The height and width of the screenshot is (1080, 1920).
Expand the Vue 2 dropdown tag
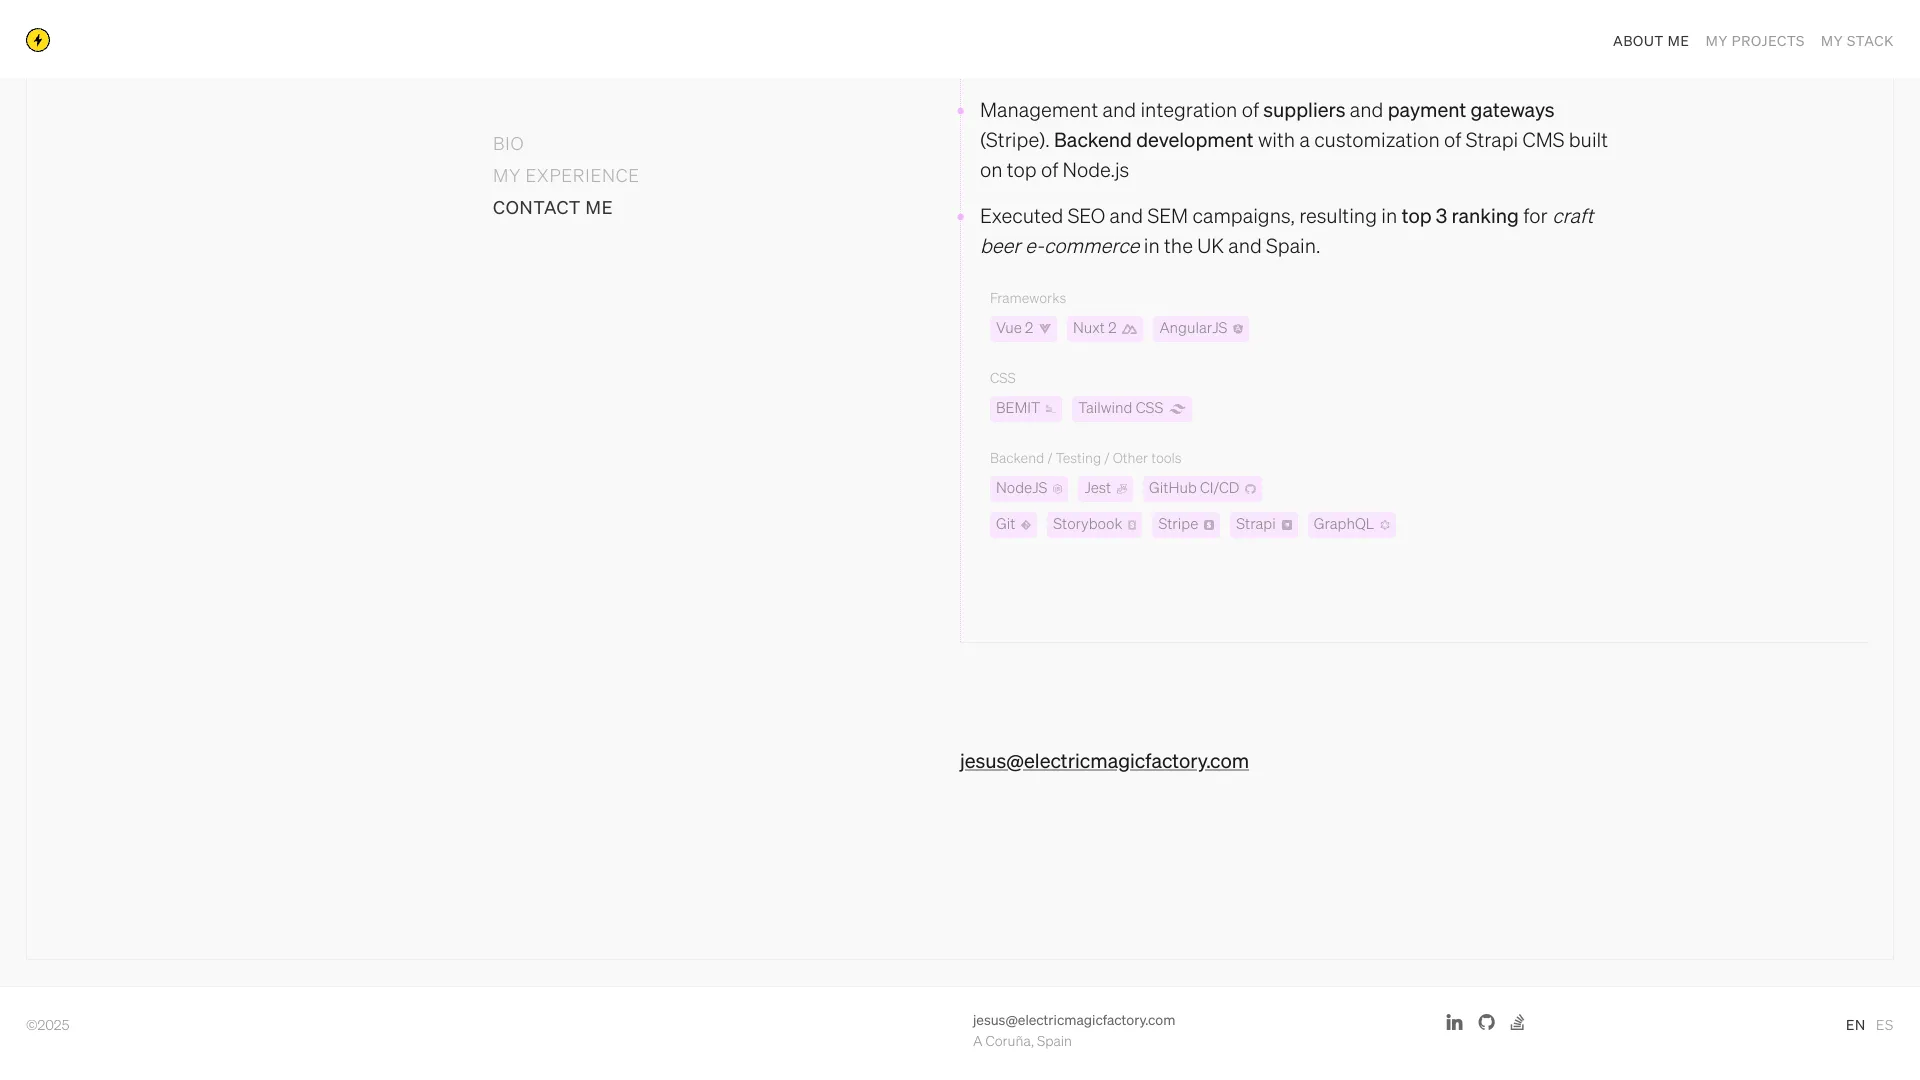(x=1025, y=328)
